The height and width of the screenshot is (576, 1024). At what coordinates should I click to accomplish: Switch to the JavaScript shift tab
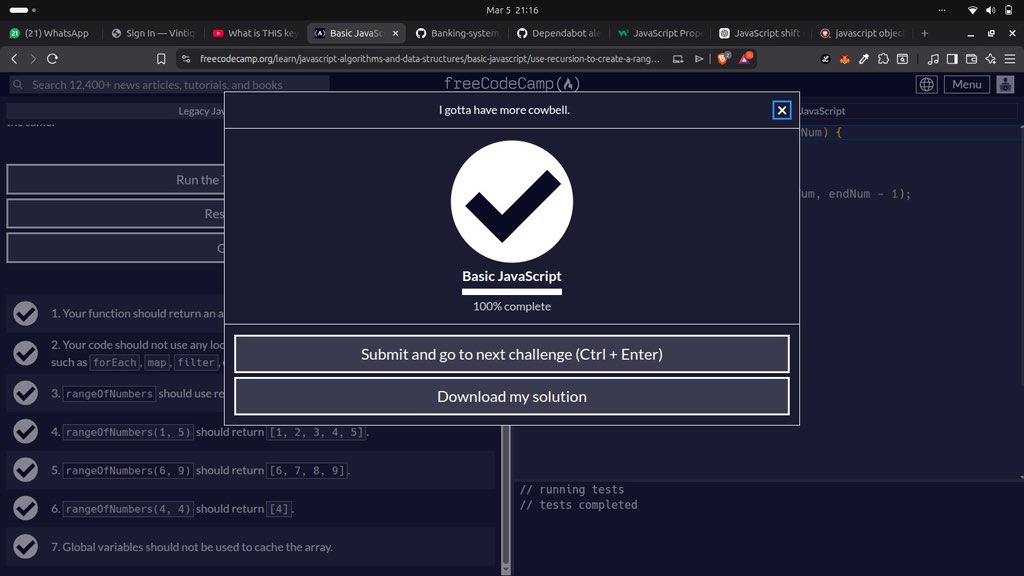click(x=761, y=33)
